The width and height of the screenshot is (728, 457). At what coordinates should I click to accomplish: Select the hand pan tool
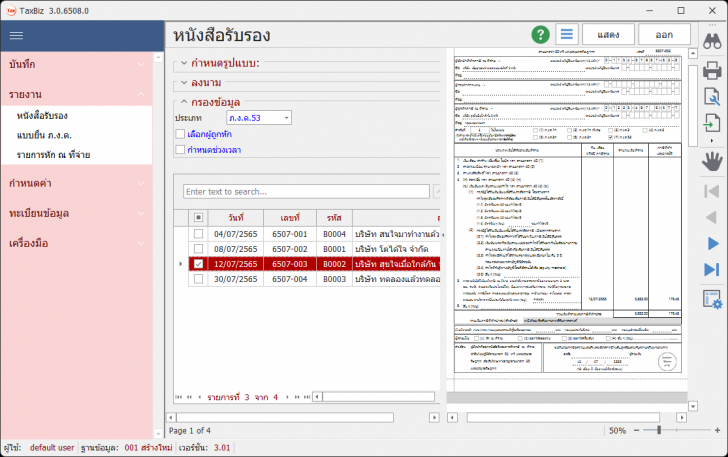(x=712, y=162)
